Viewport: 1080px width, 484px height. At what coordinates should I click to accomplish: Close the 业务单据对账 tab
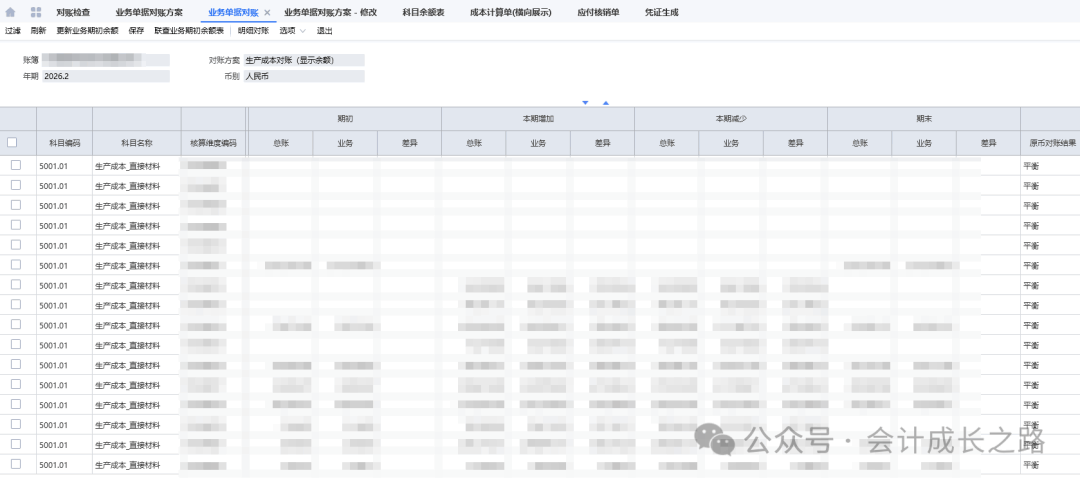coord(267,13)
